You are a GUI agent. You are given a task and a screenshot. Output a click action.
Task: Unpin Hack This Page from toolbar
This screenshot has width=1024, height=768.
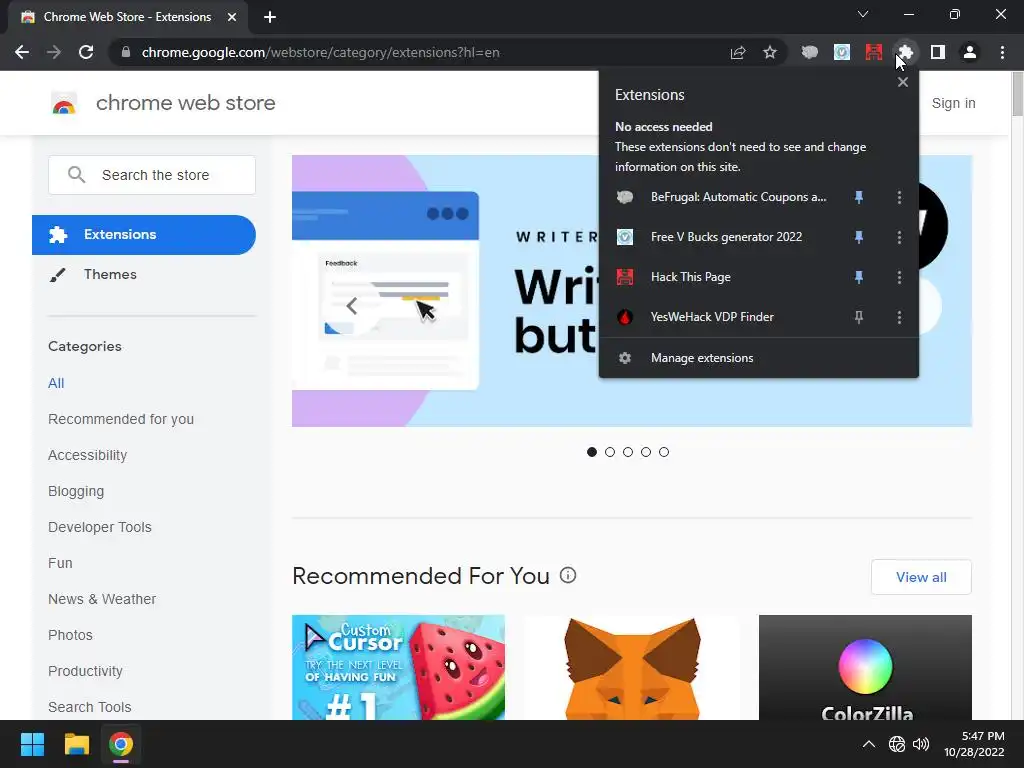point(859,278)
